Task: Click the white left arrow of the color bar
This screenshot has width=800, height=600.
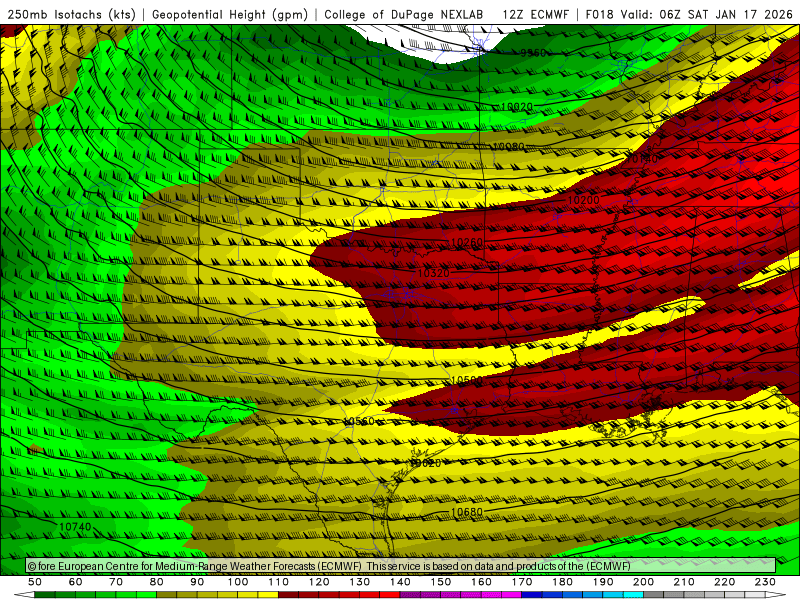Action: click(x=24, y=595)
